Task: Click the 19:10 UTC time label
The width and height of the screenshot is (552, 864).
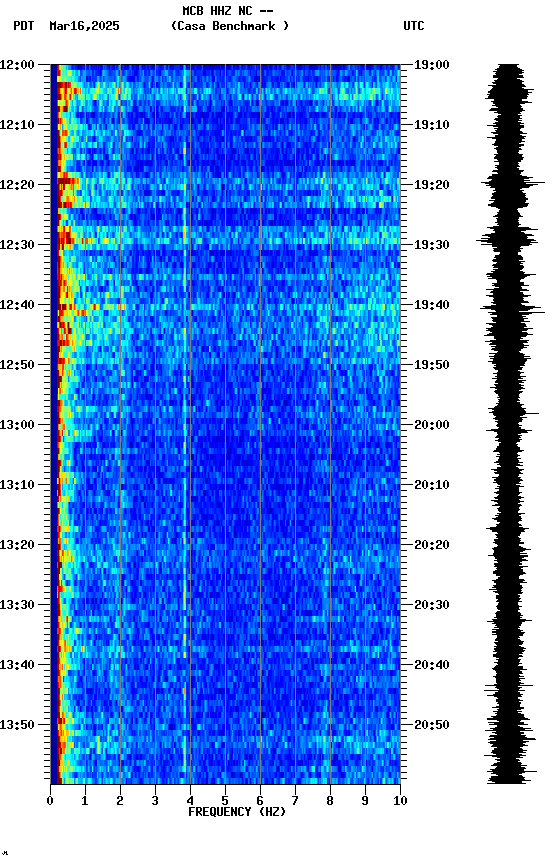Action: (432, 125)
